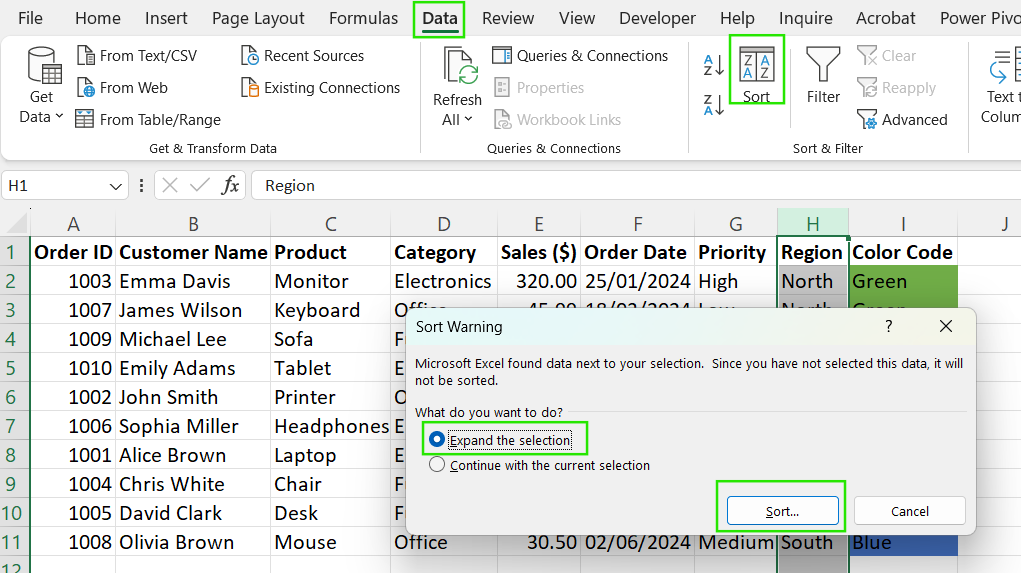The height and width of the screenshot is (573, 1021).
Task: Choose Continue with the current selection
Action: (x=539, y=465)
